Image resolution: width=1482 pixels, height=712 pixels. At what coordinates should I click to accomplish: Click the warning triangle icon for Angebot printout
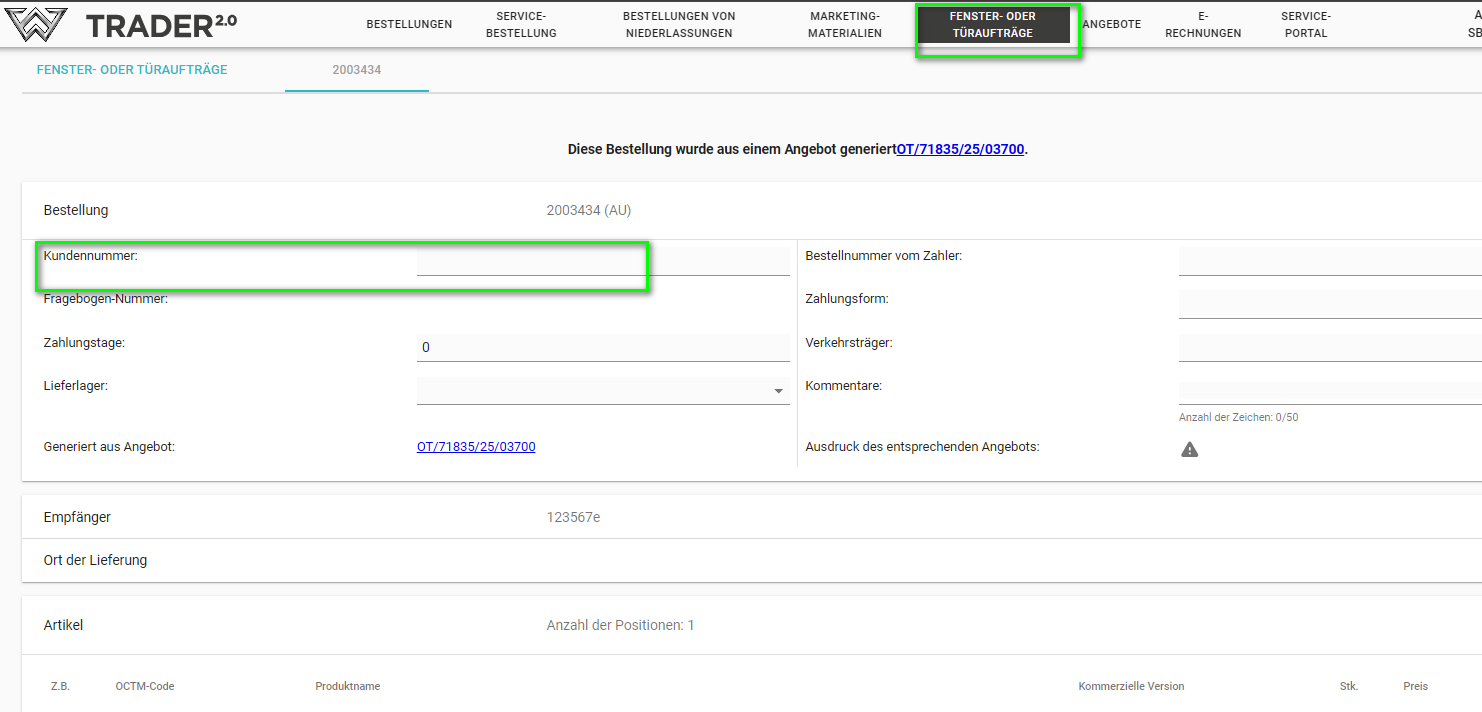[x=1189, y=449]
